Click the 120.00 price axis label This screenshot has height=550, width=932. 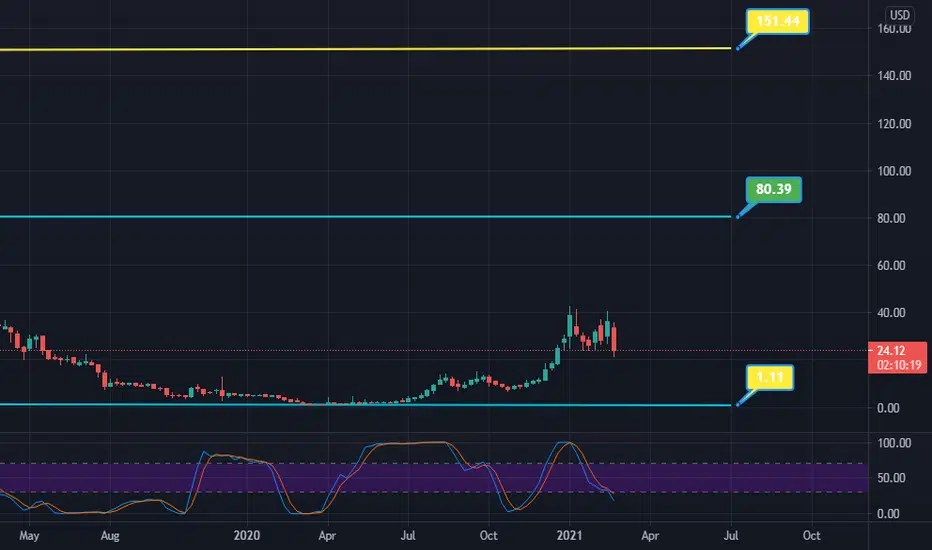[894, 124]
